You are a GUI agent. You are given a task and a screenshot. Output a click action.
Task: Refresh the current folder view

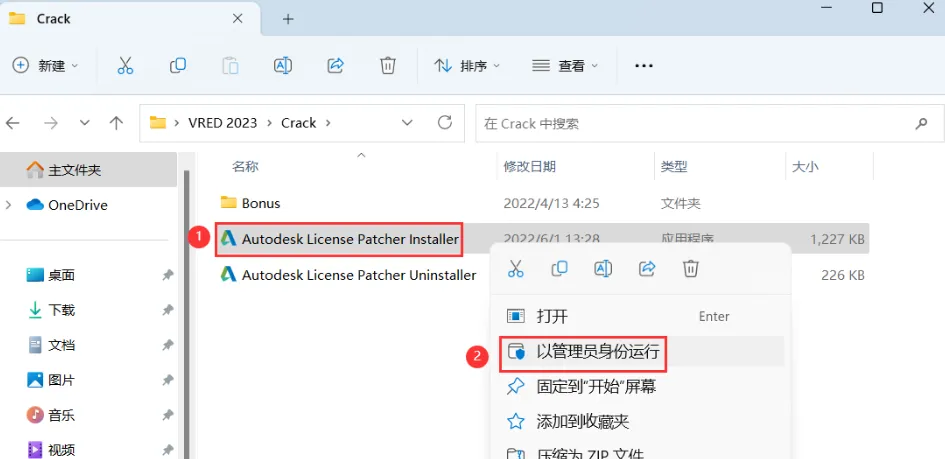[x=445, y=123]
